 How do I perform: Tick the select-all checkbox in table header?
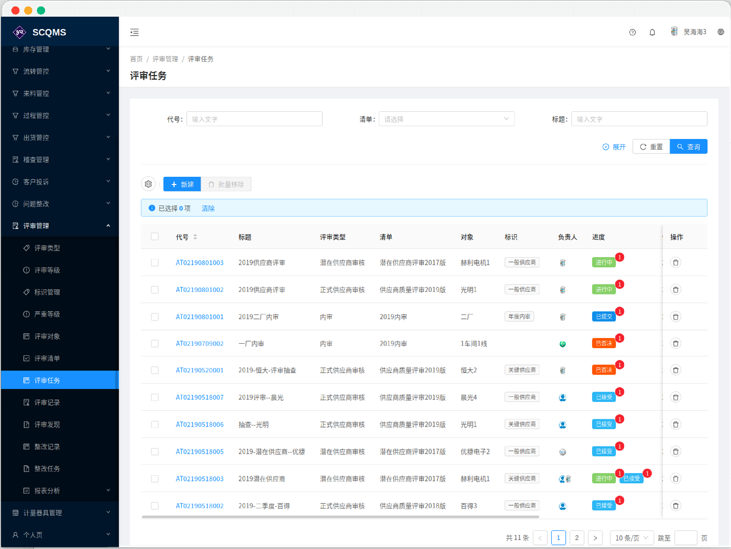[x=155, y=237]
